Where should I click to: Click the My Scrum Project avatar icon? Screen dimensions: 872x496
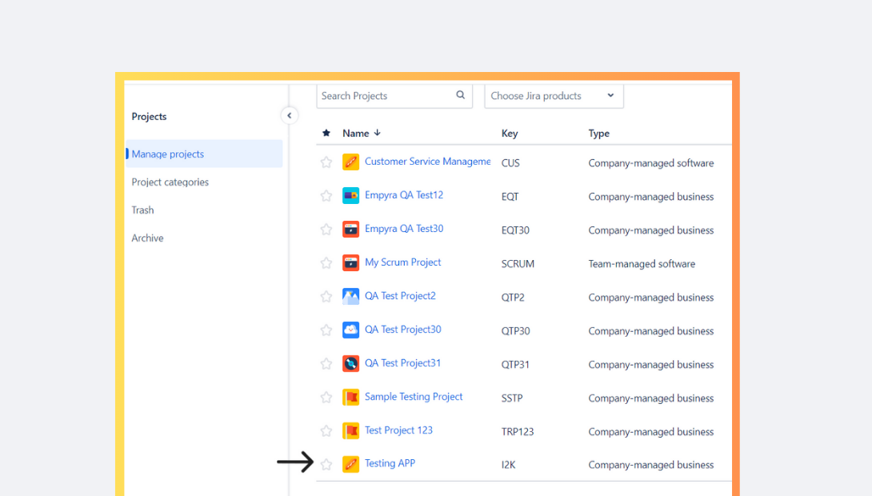tap(350, 263)
